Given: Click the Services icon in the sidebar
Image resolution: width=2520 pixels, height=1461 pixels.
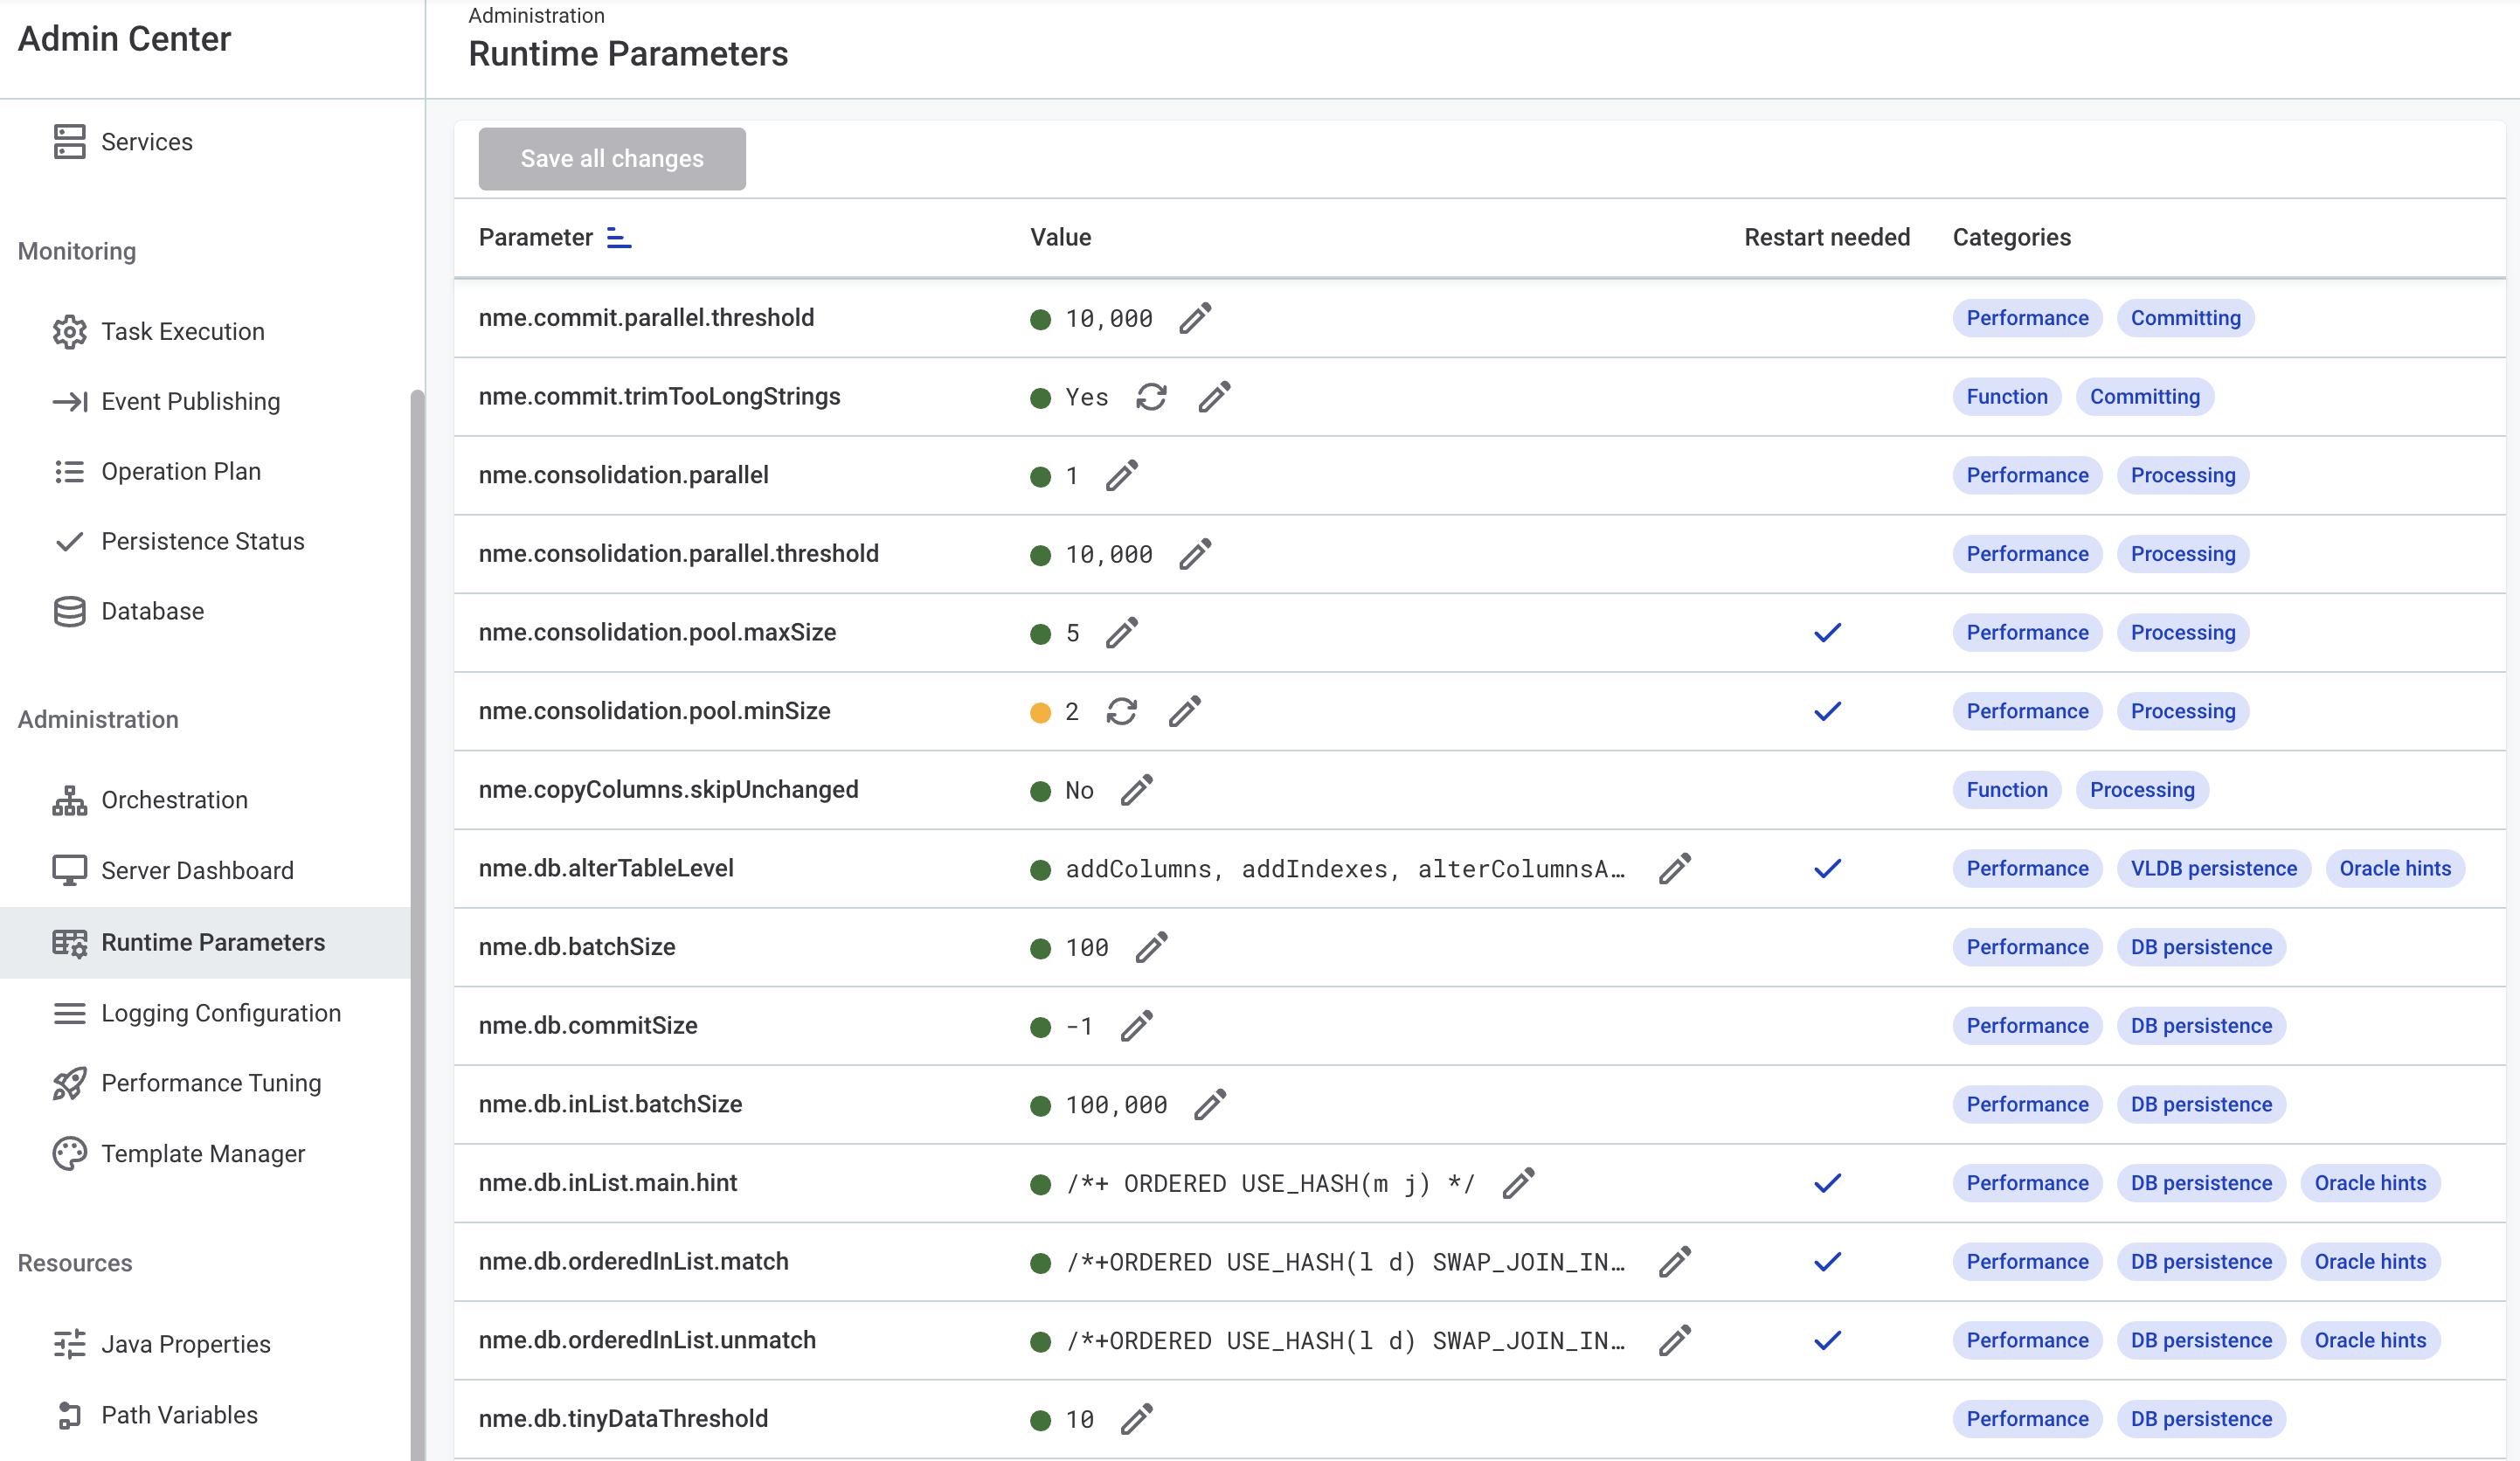Looking at the screenshot, I should [69, 141].
